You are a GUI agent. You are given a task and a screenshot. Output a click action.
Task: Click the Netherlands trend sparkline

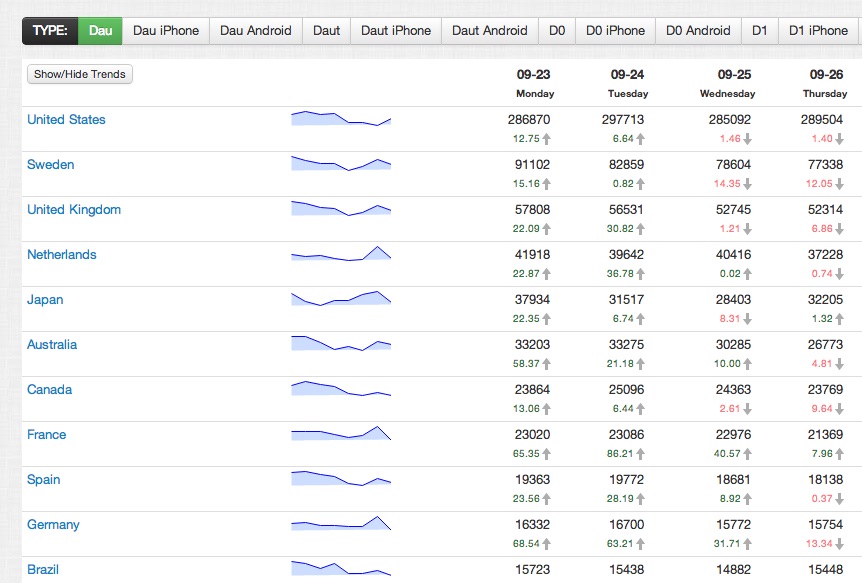click(341, 253)
